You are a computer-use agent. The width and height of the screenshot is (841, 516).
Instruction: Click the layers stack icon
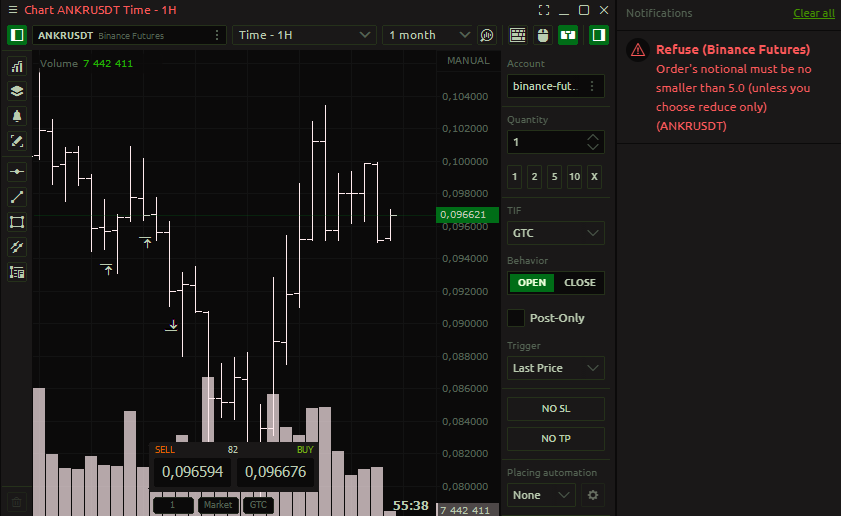pyautogui.click(x=17, y=91)
